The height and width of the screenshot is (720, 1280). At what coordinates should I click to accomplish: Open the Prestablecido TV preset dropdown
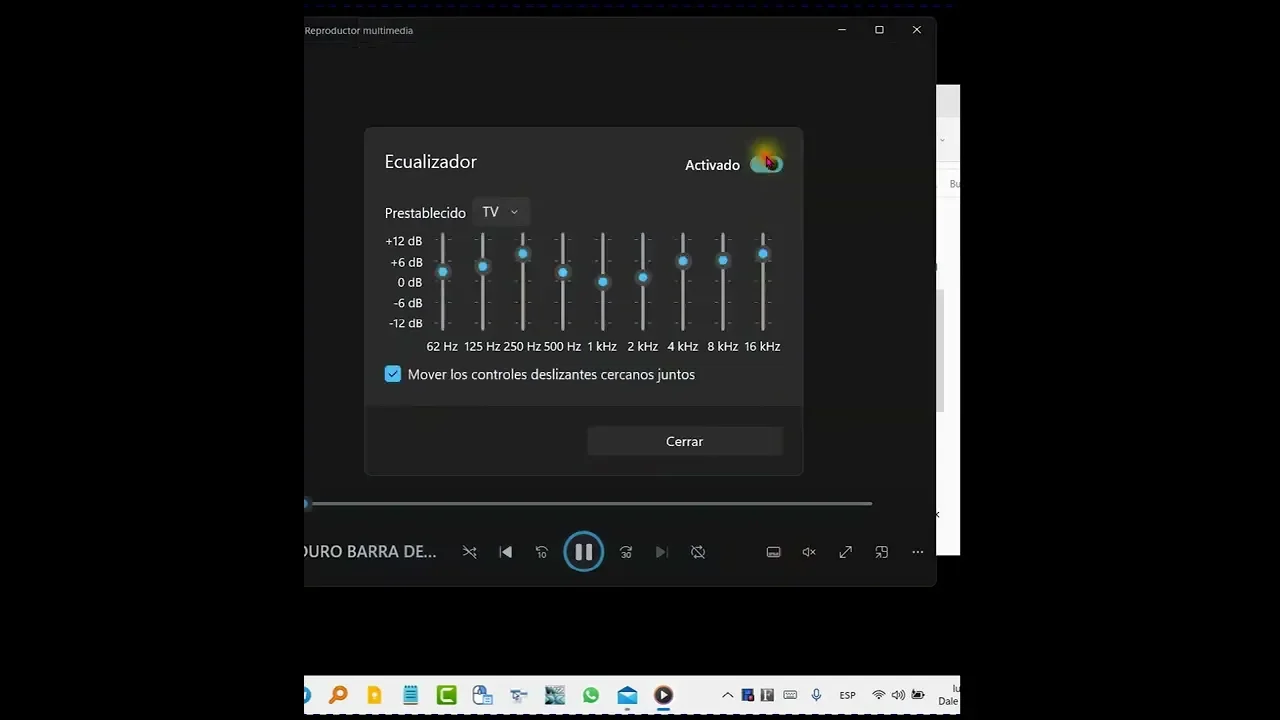[501, 212]
